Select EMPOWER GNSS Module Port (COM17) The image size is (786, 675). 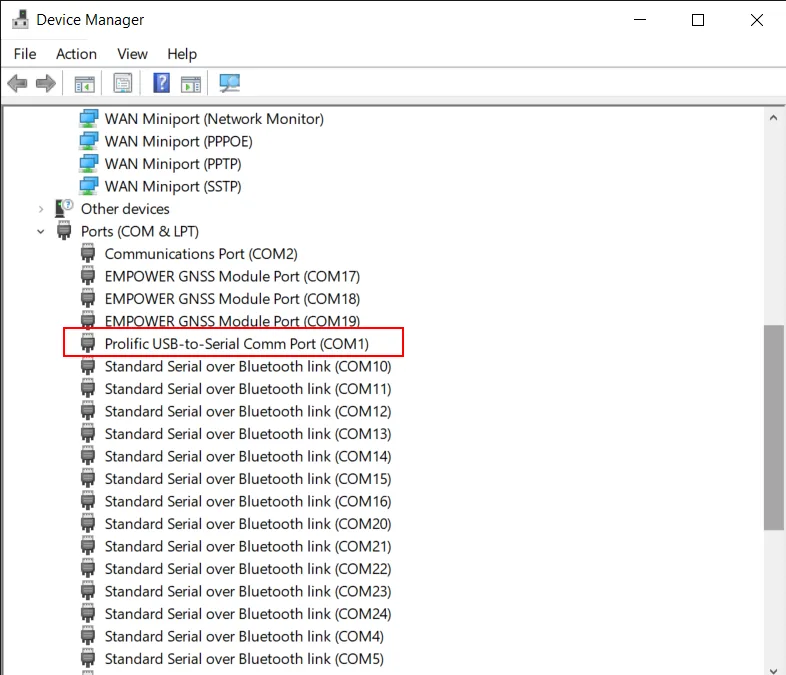(x=232, y=276)
